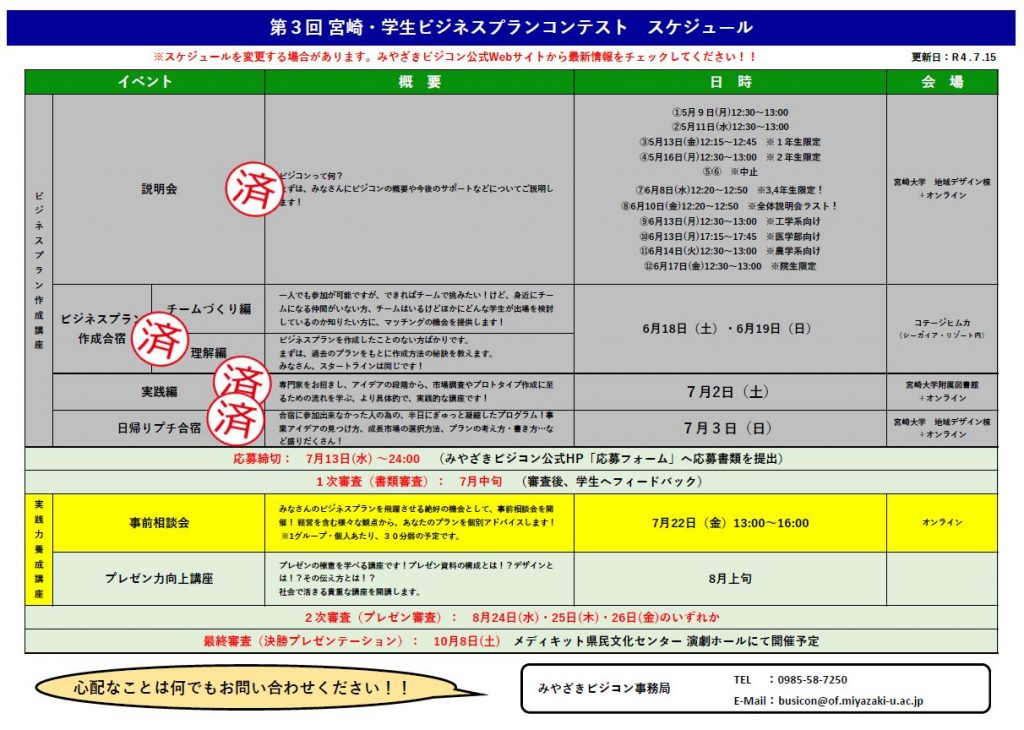
Task: Click the '理解編' cell
Action: [208, 353]
